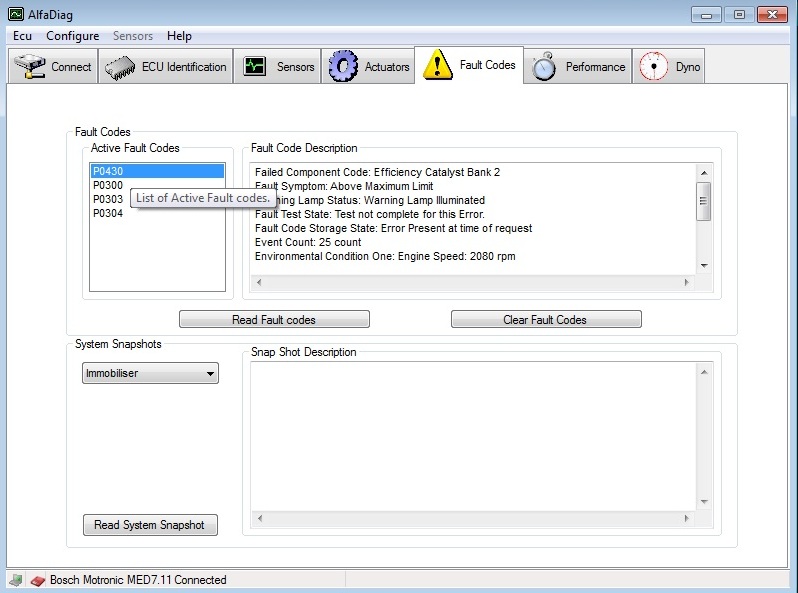Click the red connection icon in status bar
Viewport: 798px width, 593px height.
tap(37, 580)
